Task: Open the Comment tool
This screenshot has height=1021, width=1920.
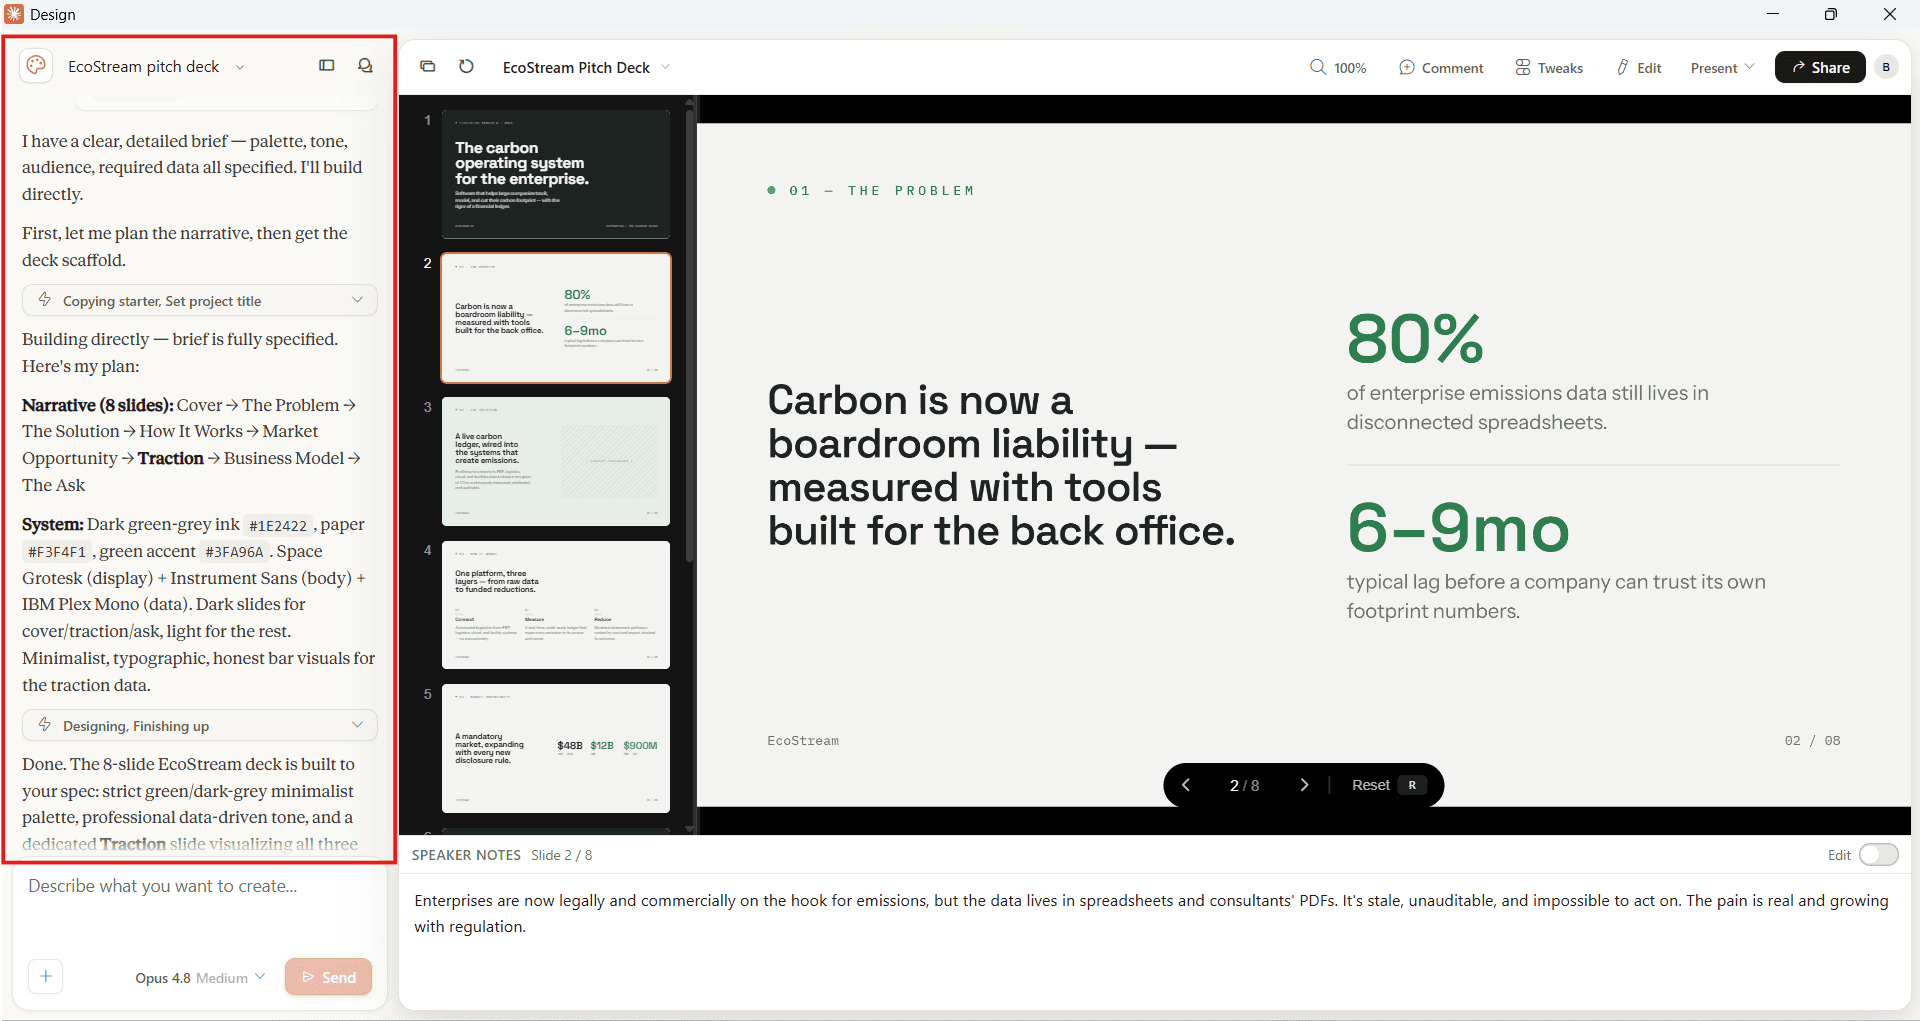Action: click(x=1441, y=68)
